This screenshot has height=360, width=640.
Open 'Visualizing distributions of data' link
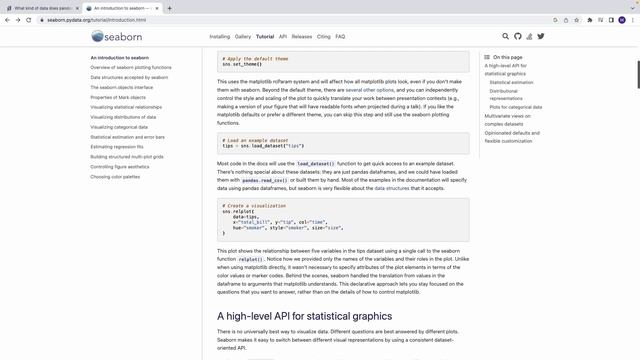point(123,117)
